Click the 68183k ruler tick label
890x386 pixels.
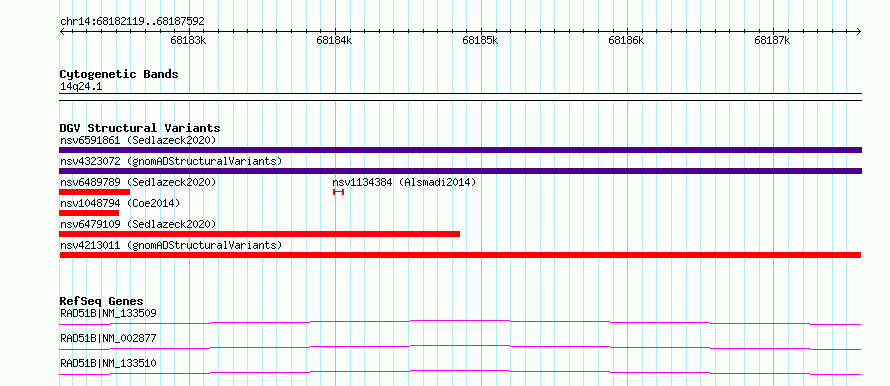[x=188, y=40]
